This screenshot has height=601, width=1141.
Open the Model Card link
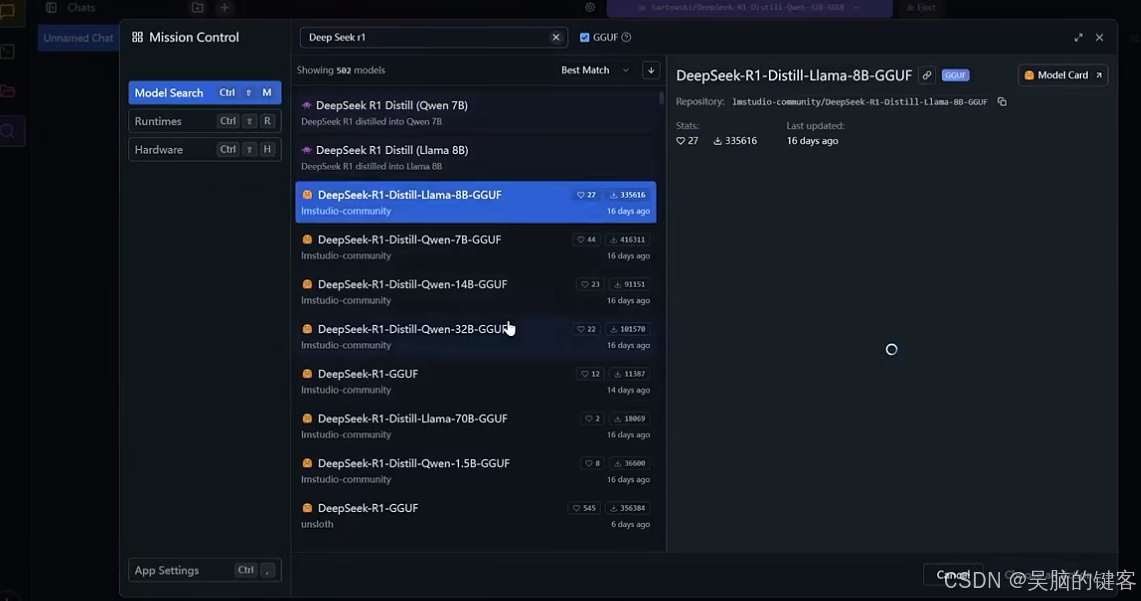(1062, 75)
